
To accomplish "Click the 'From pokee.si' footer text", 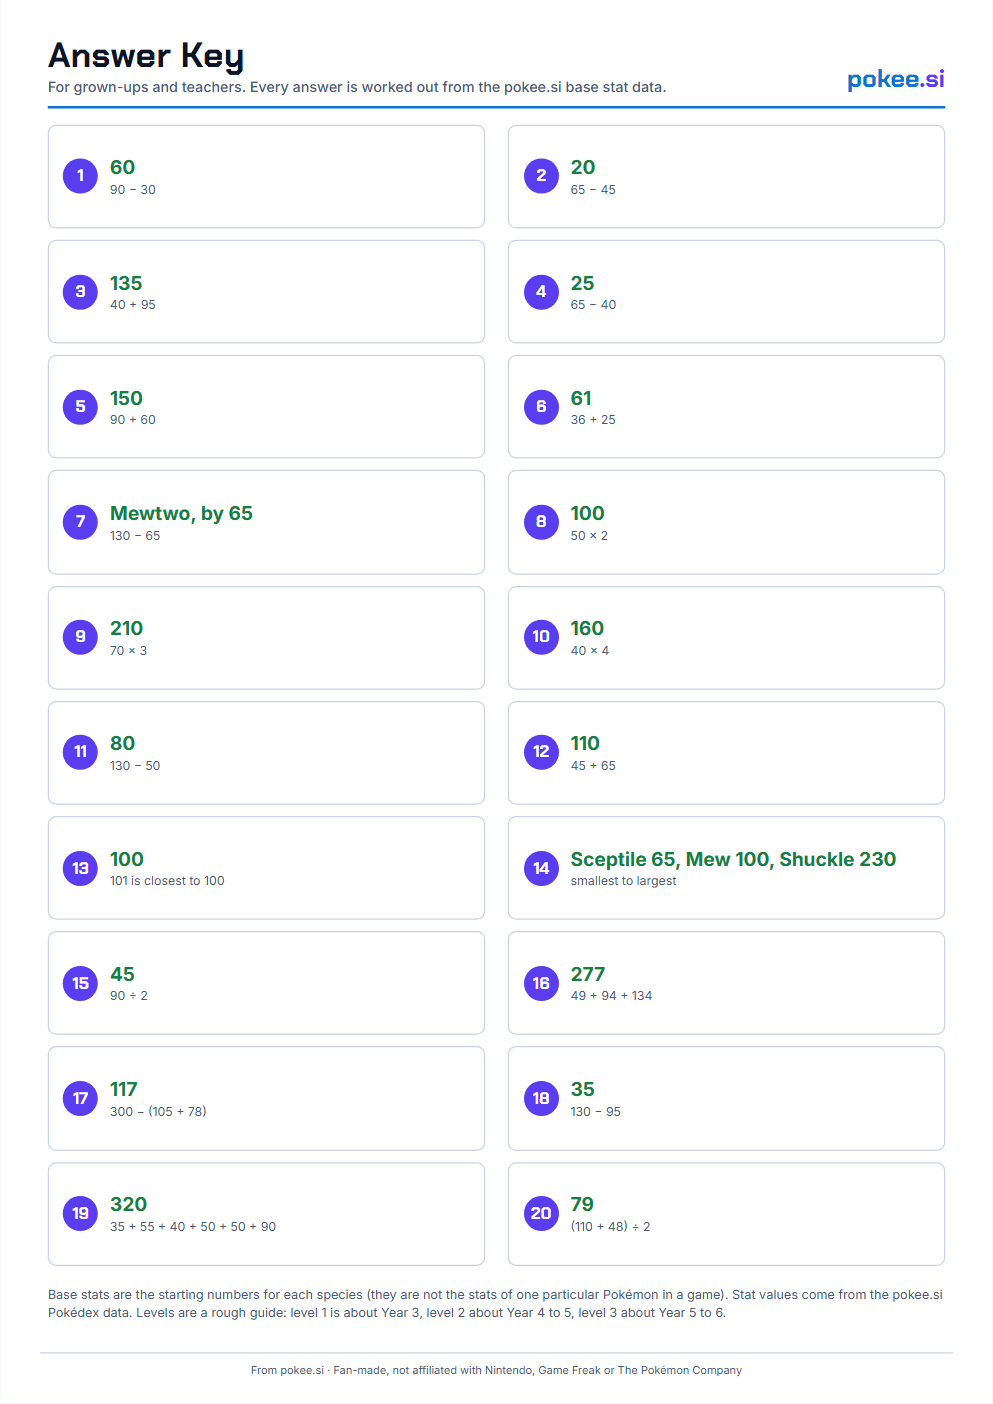I will (x=287, y=1370).
